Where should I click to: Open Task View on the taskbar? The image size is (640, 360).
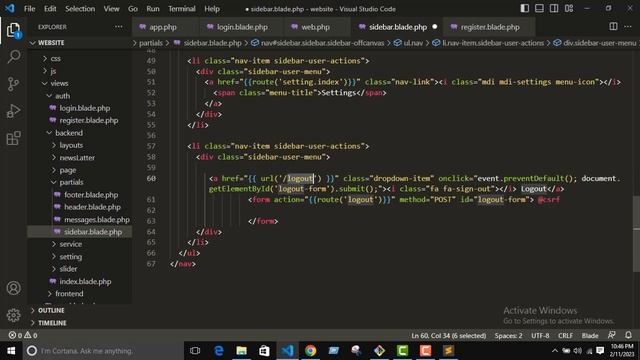point(195,351)
